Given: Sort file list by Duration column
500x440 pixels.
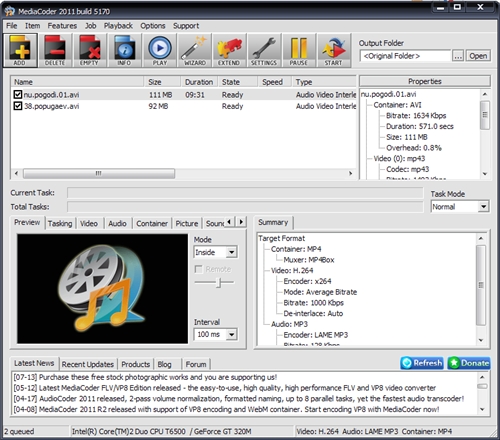Looking at the screenshot, I should point(199,82).
